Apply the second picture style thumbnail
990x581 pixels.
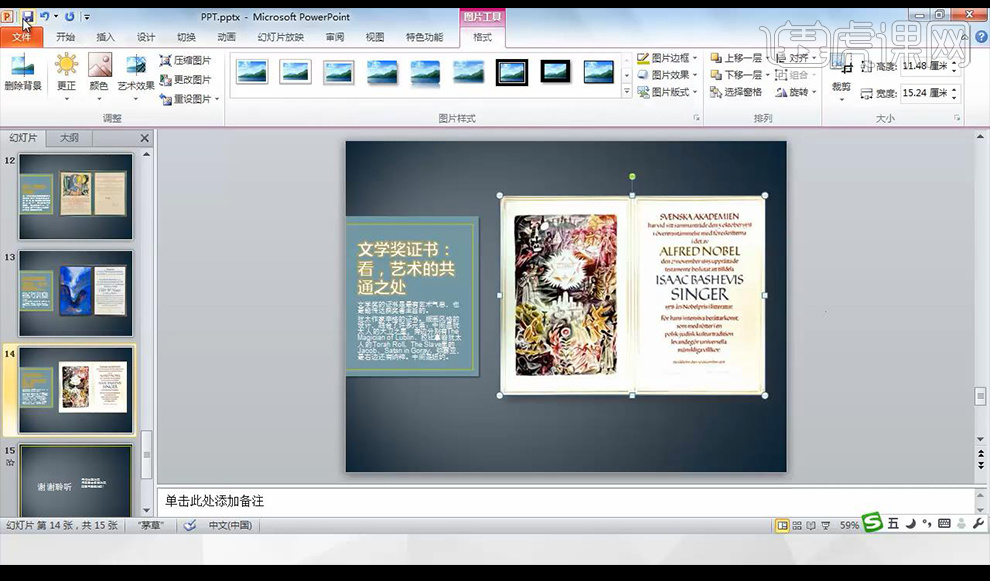pyautogui.click(x=295, y=72)
